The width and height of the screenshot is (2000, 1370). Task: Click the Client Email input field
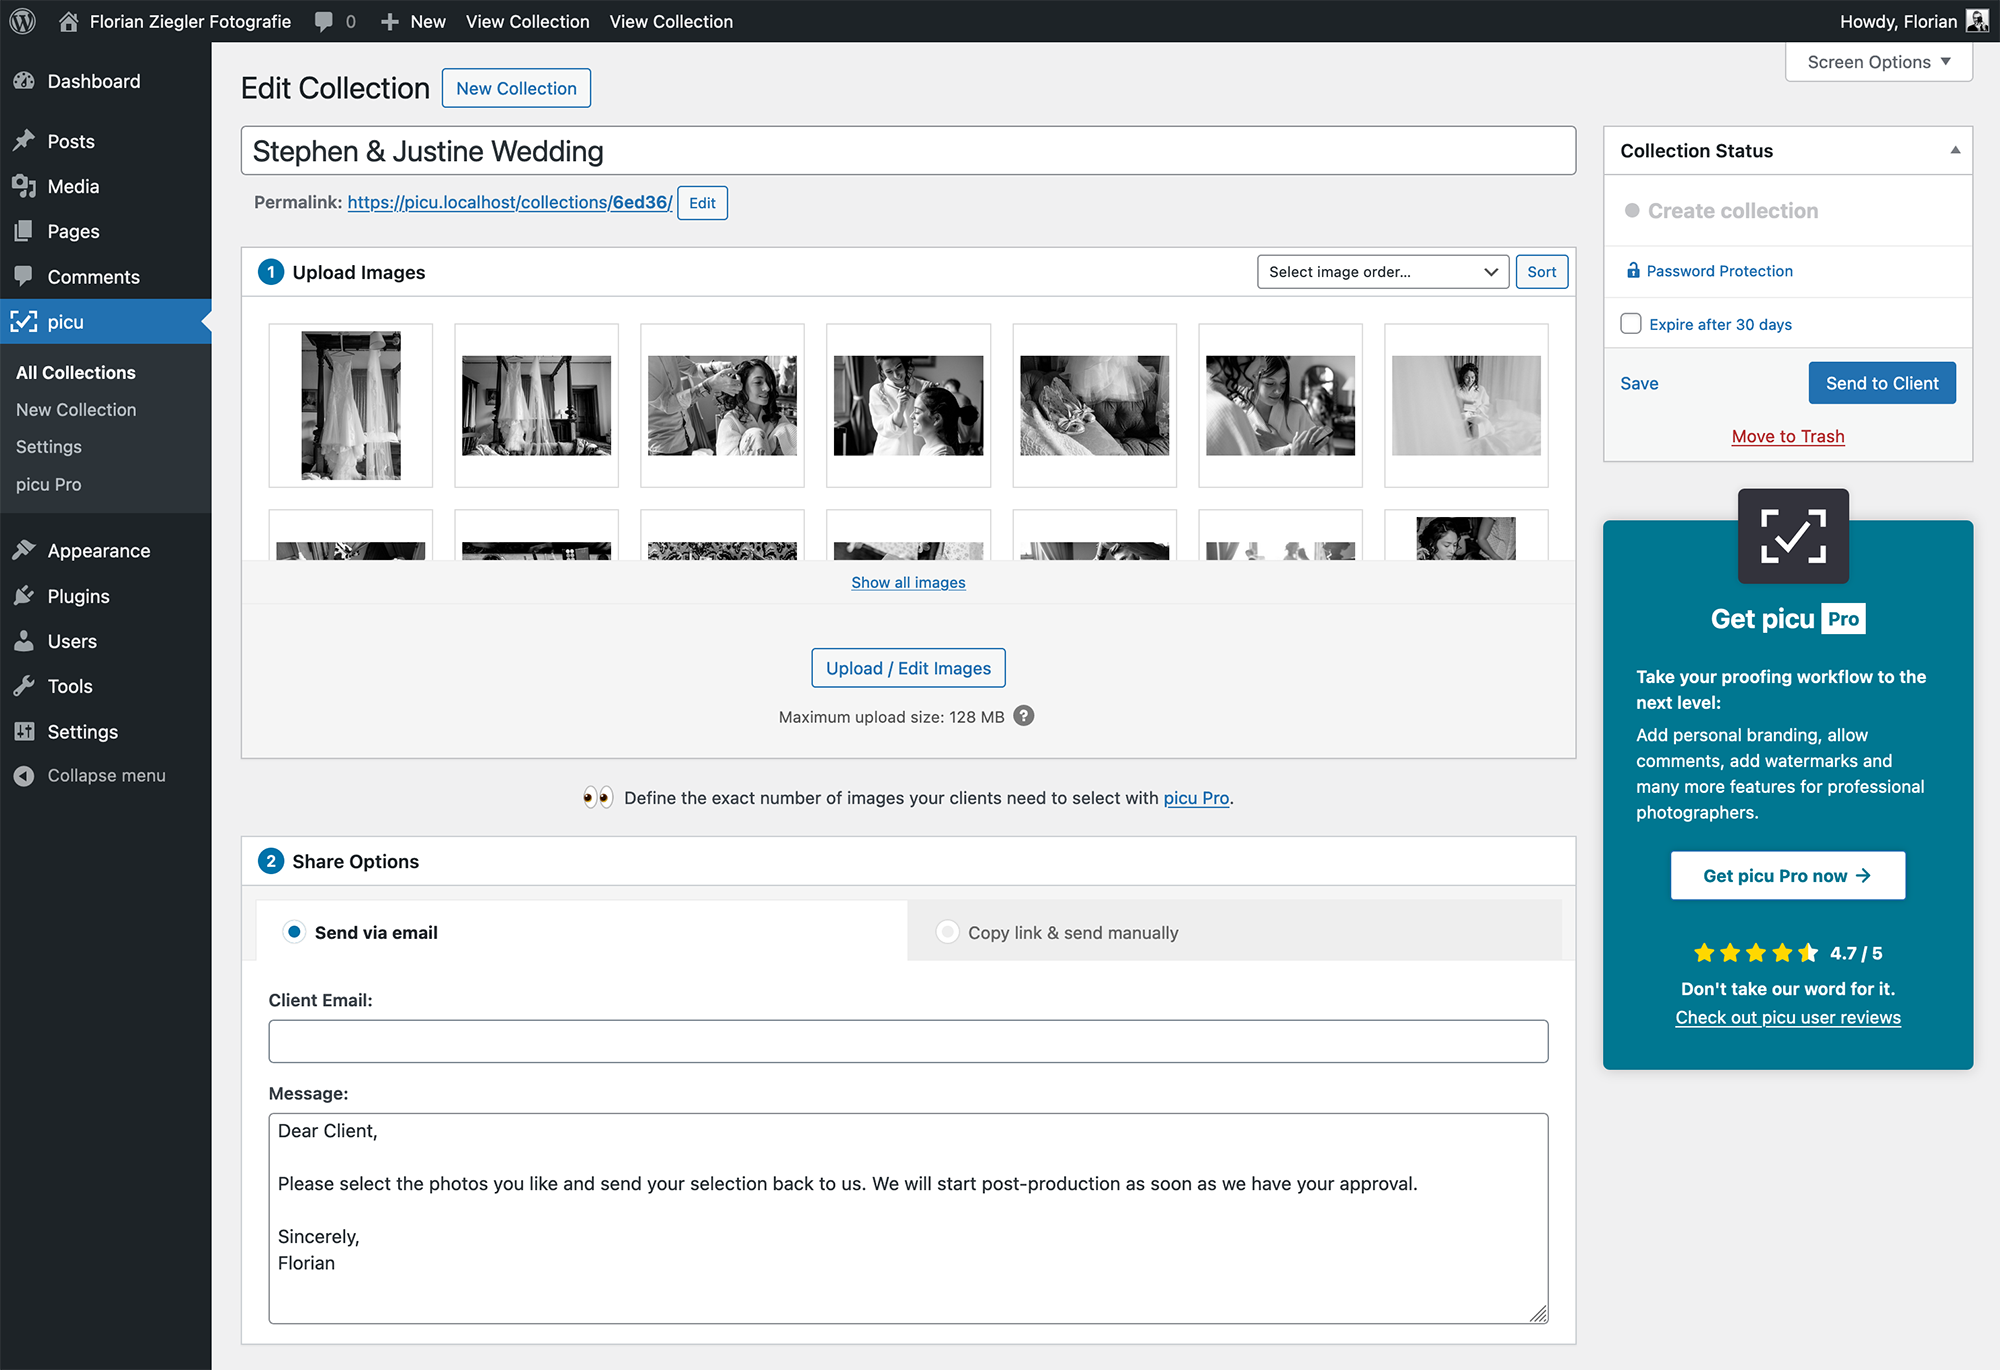(x=909, y=1042)
